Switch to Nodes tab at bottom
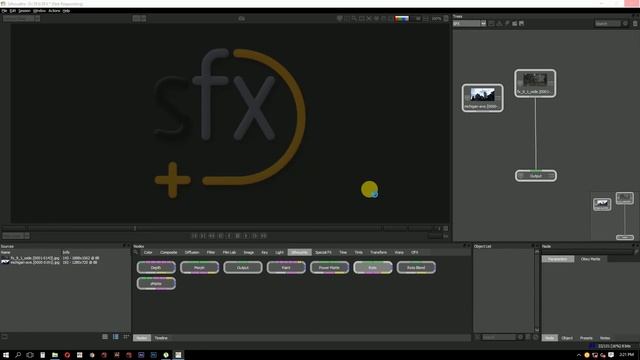640x360 pixels. pos(142,338)
